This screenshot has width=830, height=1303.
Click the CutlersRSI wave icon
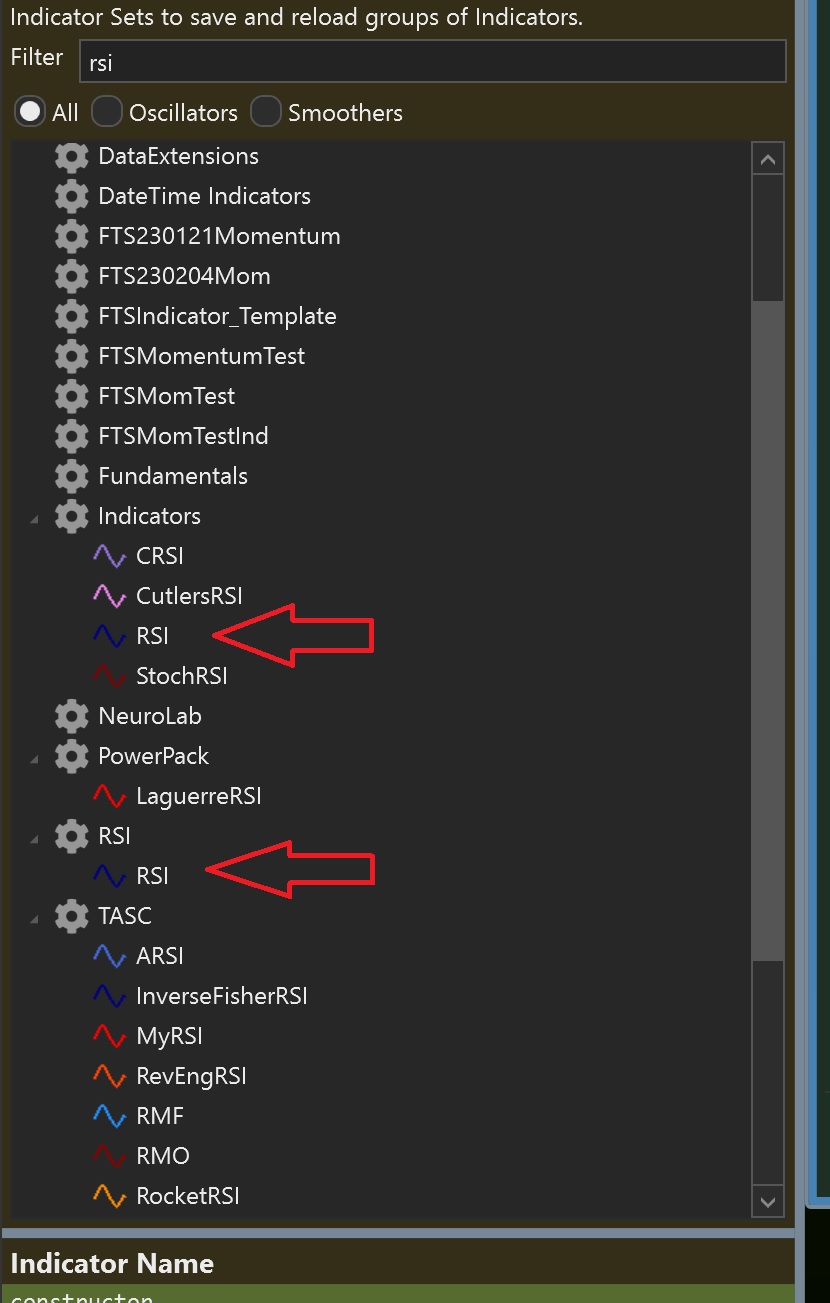(x=108, y=596)
